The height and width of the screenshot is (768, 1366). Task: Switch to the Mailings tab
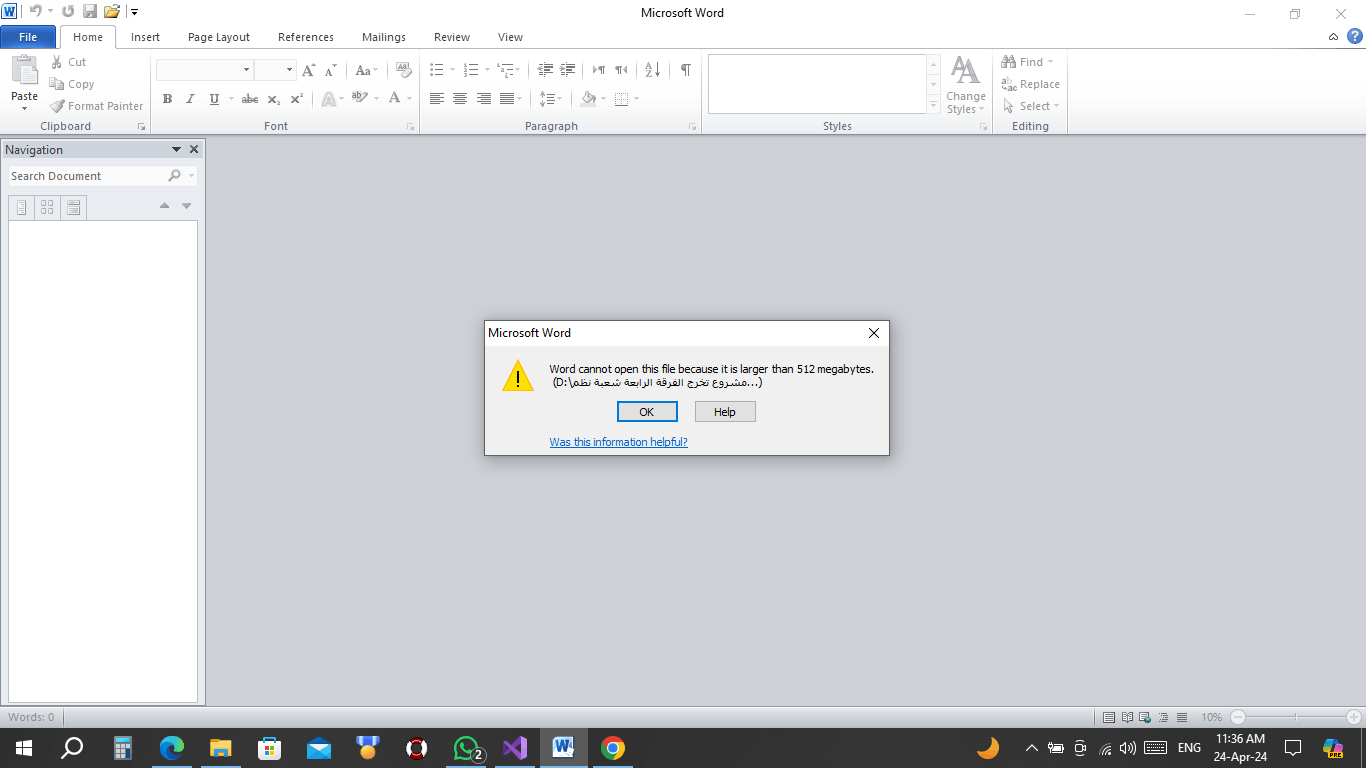(x=384, y=37)
